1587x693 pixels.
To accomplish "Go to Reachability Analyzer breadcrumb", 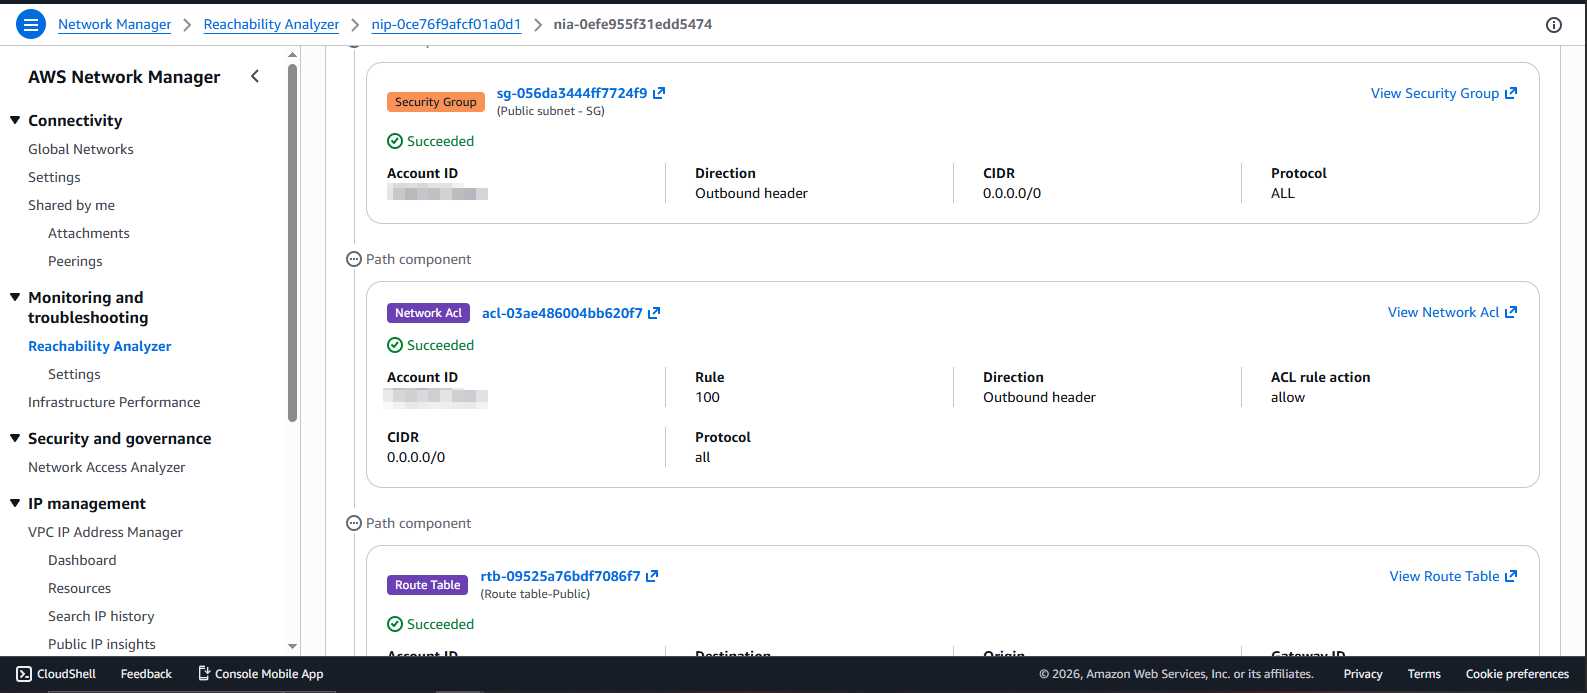I will (x=271, y=24).
